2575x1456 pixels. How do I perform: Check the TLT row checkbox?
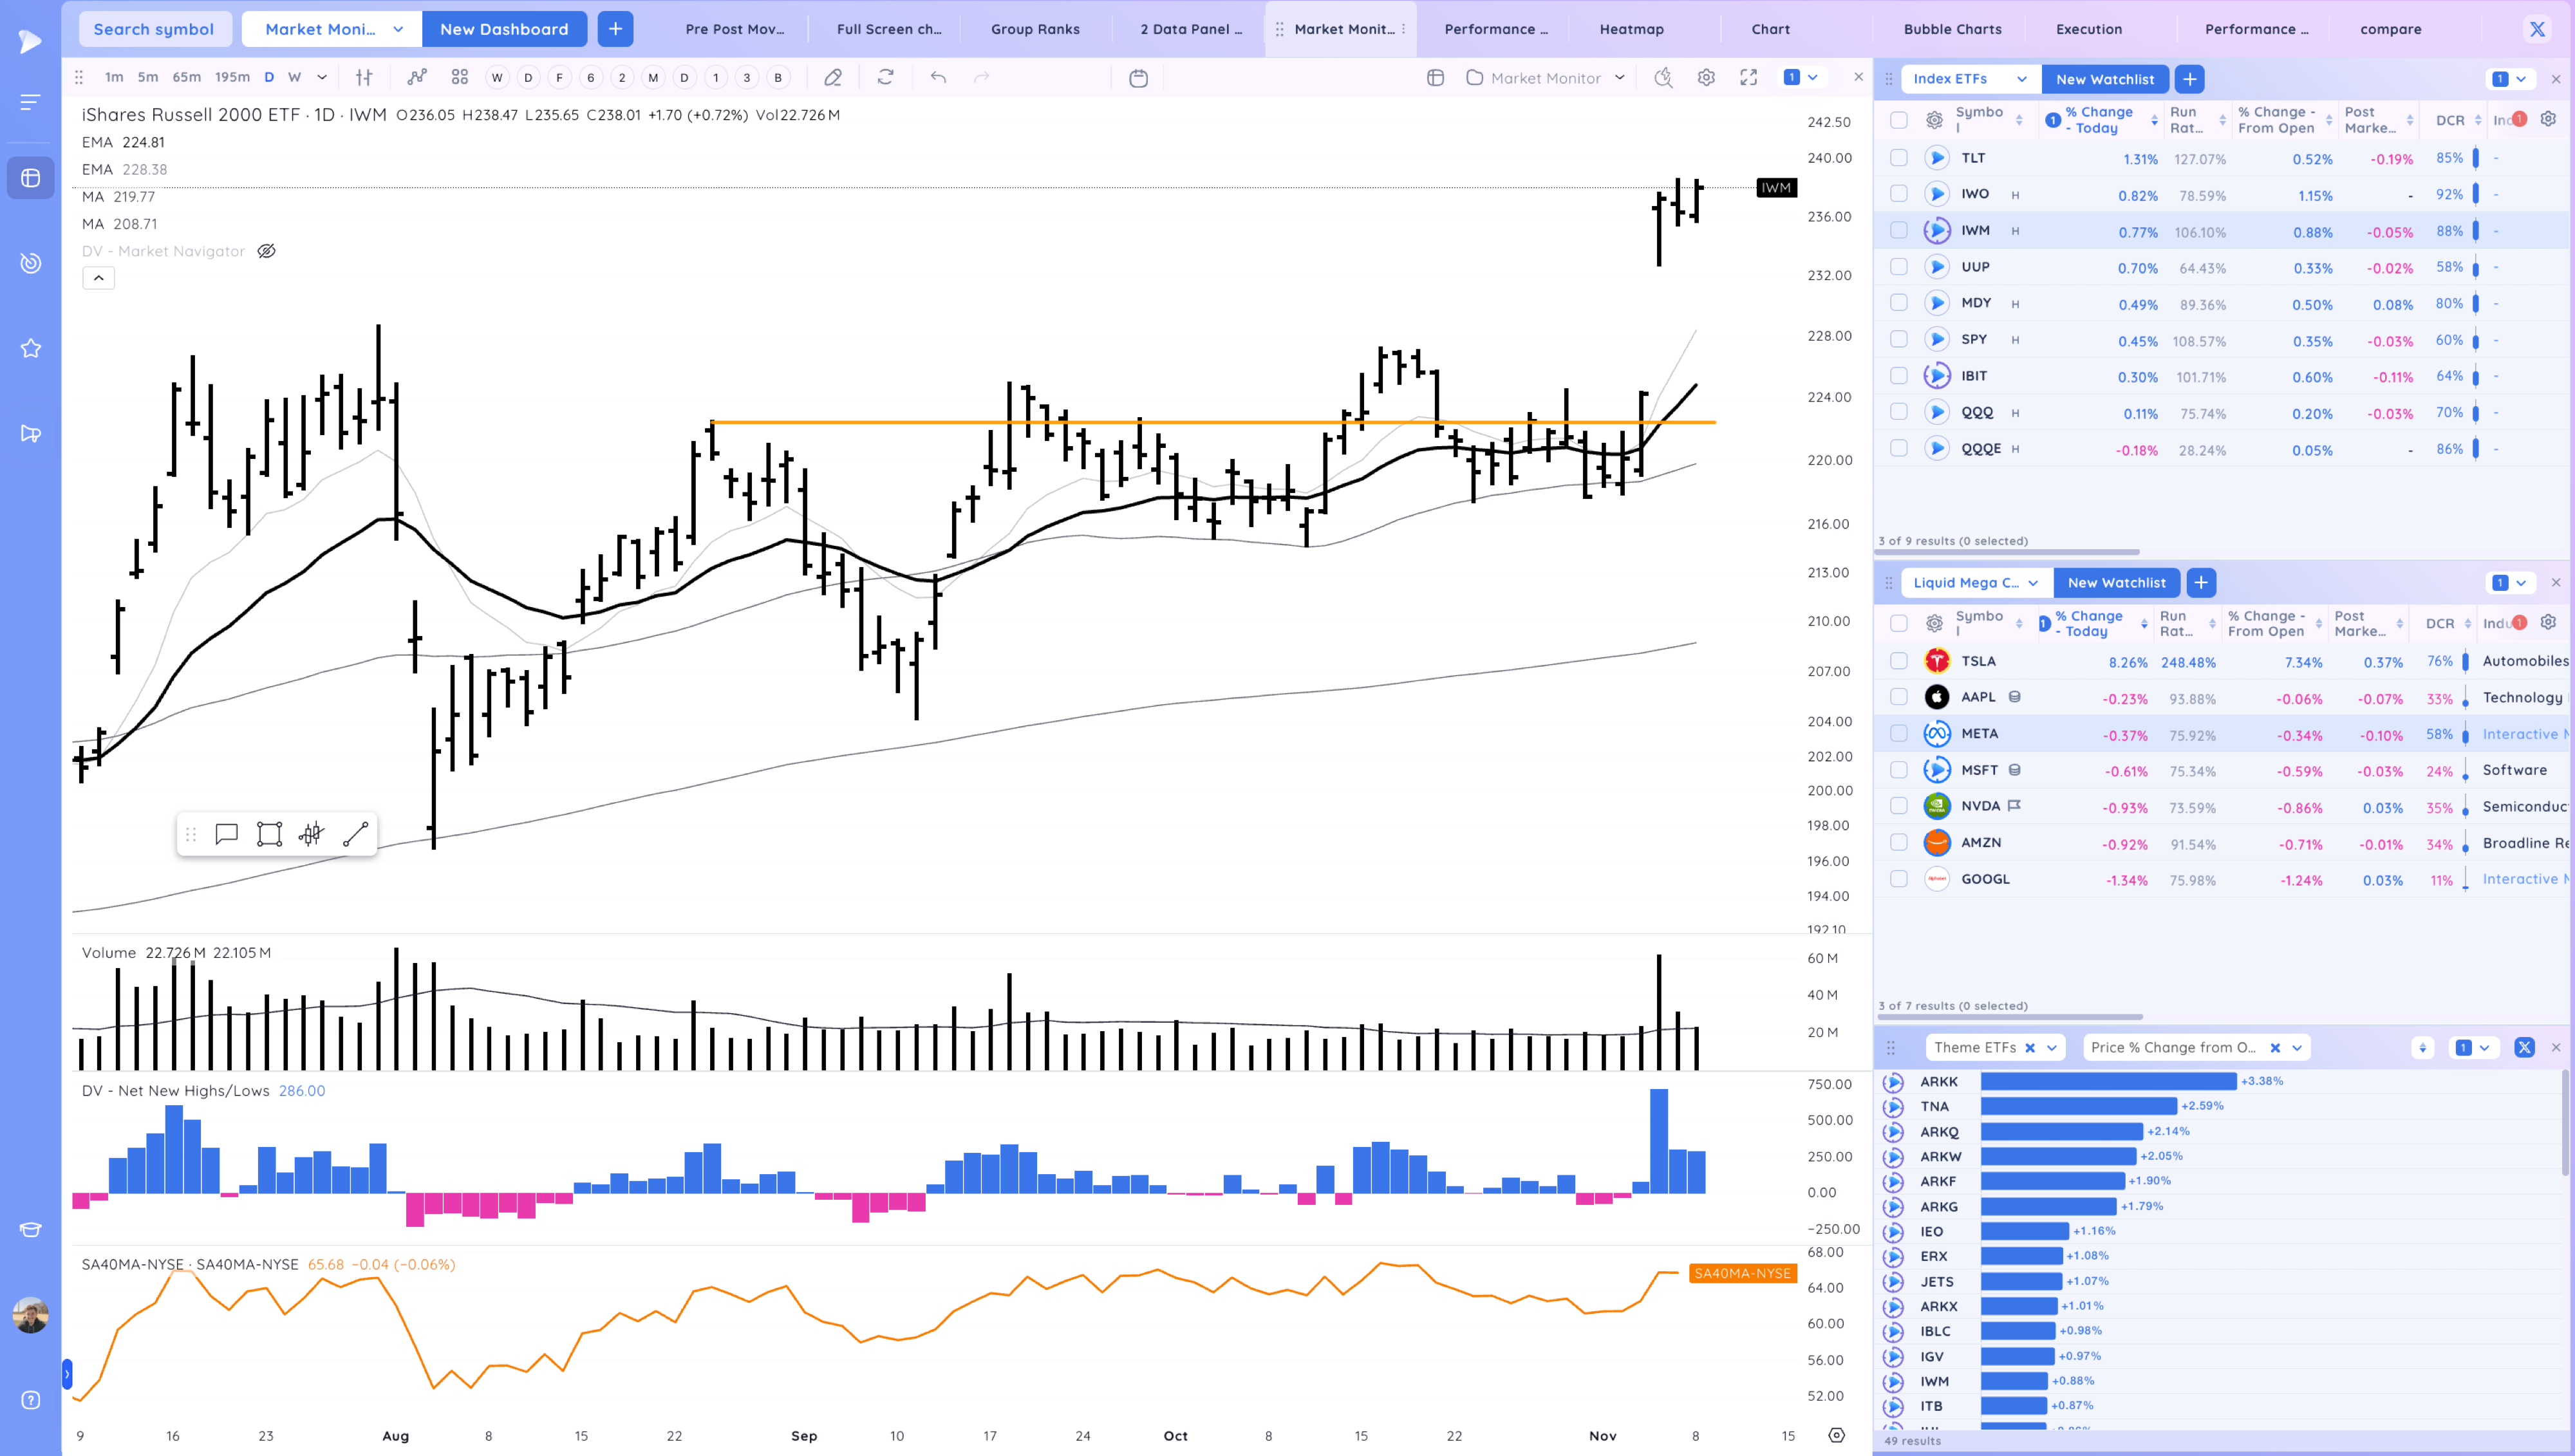[x=1898, y=158]
